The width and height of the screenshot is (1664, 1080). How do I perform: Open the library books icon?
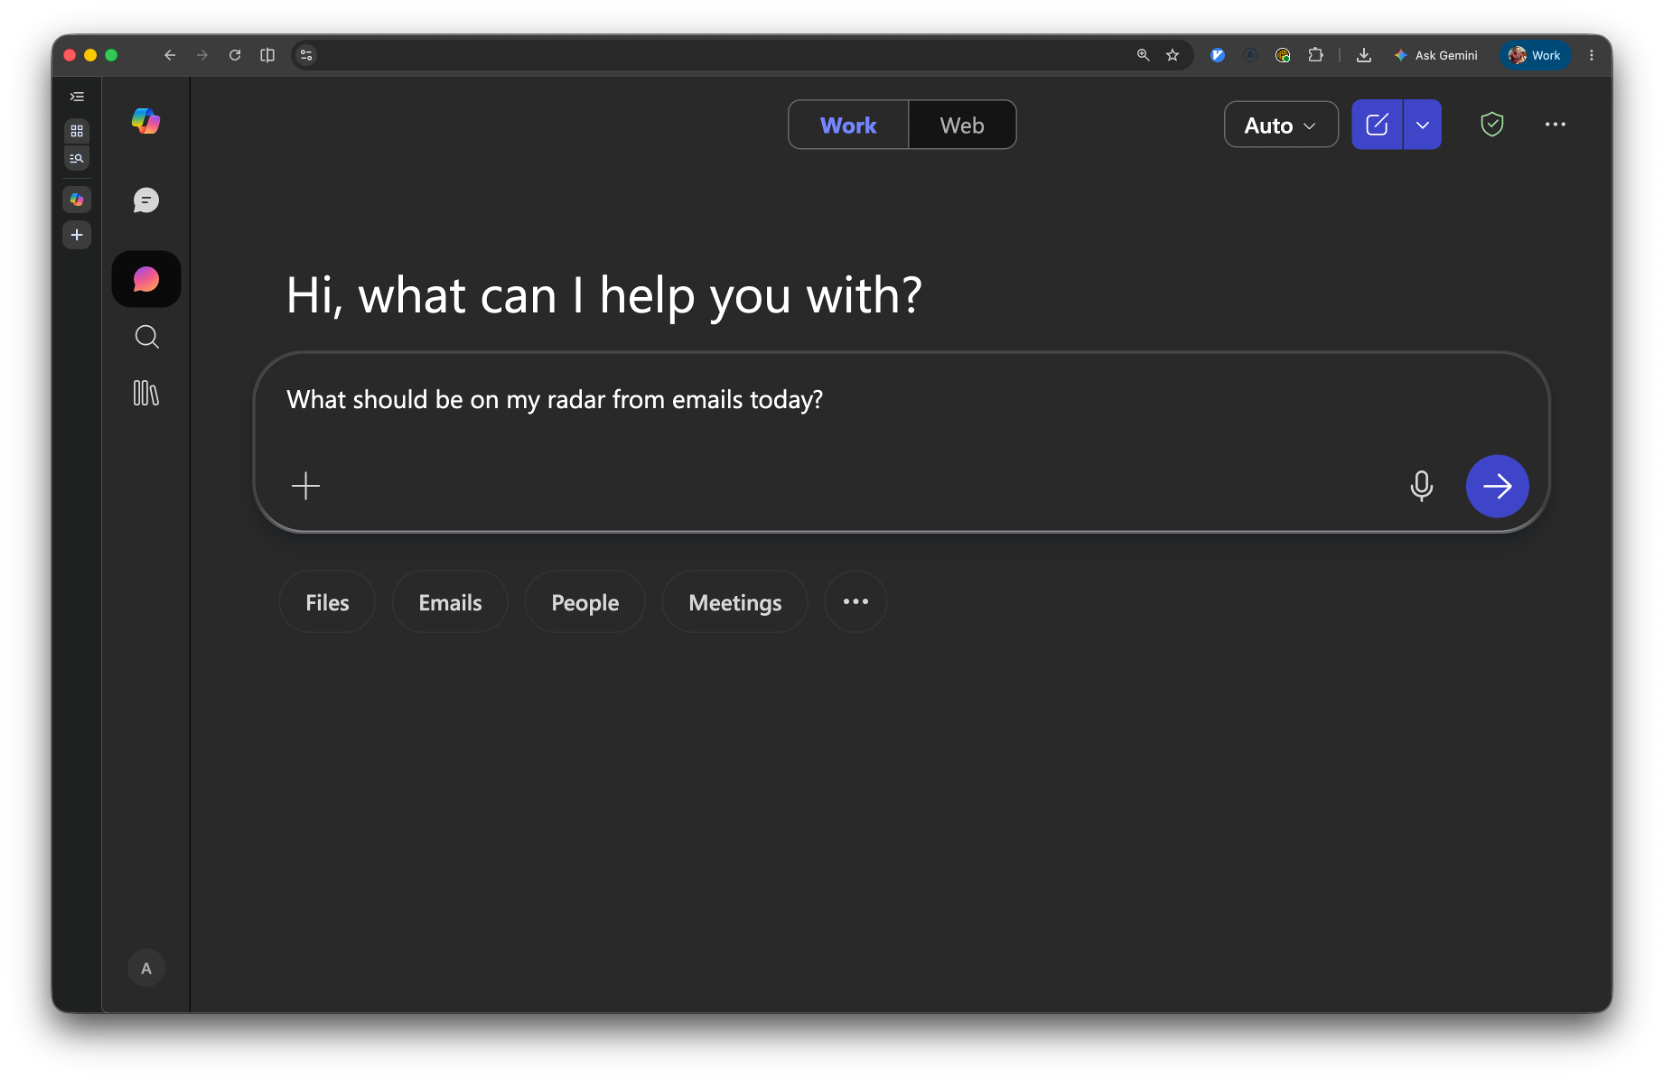(146, 393)
